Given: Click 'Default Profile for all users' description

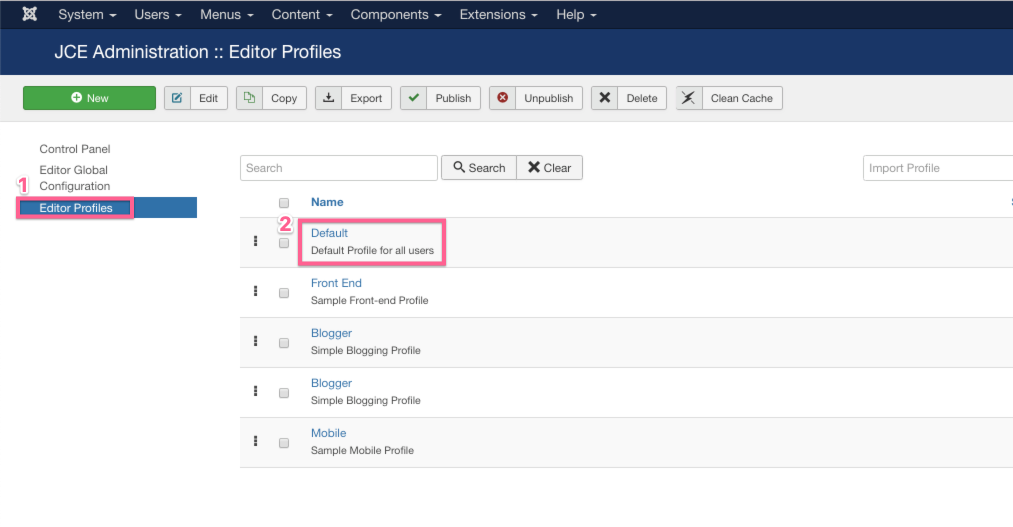Looking at the screenshot, I should (x=372, y=251).
